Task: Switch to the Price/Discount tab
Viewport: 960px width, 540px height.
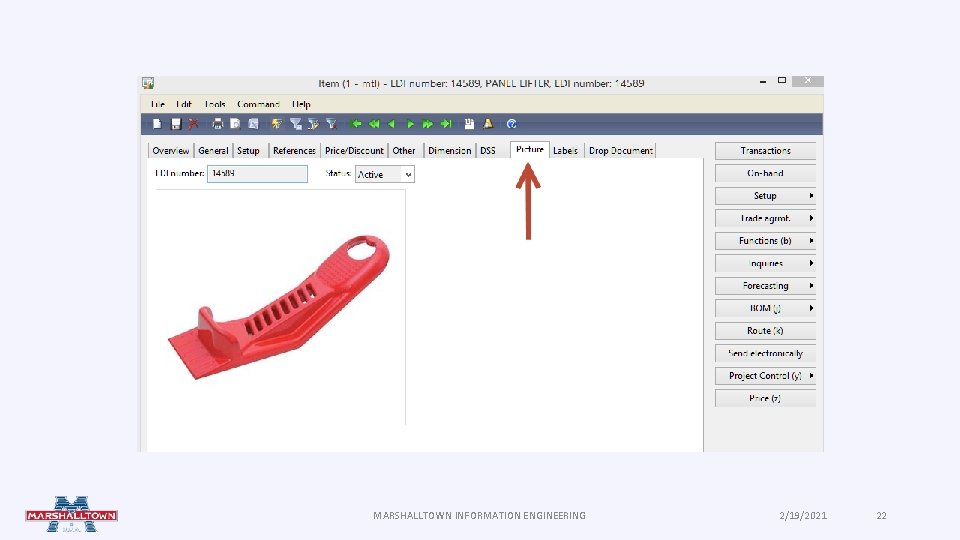Action: point(354,151)
